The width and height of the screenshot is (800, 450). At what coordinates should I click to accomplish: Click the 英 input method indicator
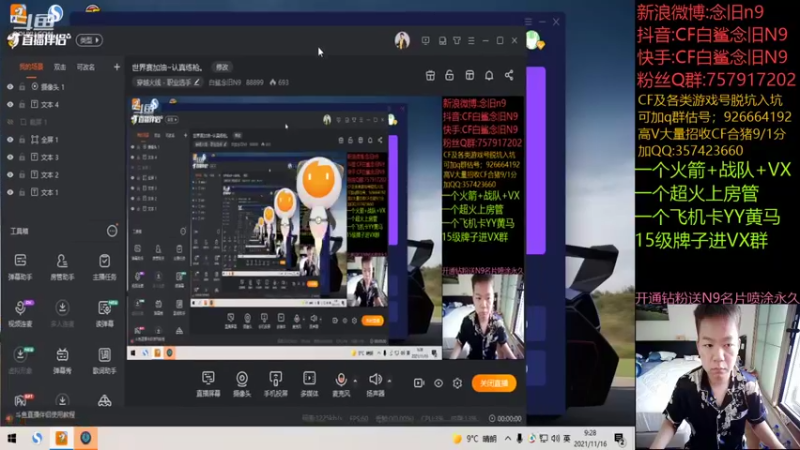[567, 439]
